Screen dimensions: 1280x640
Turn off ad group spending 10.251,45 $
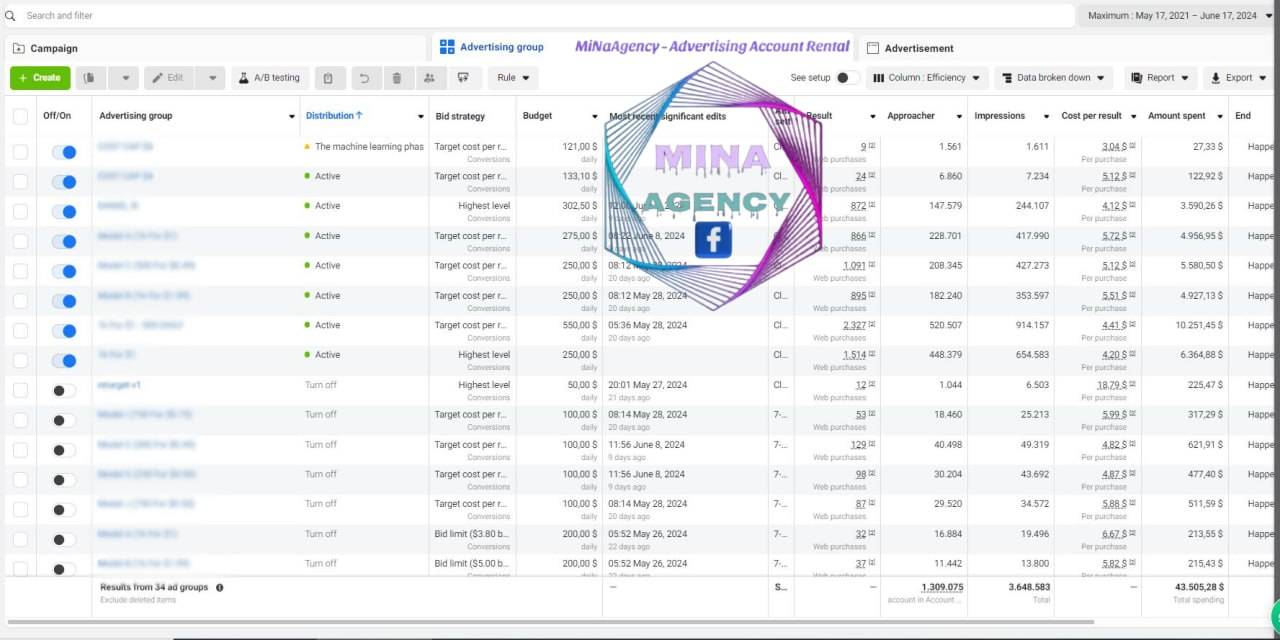(64, 331)
